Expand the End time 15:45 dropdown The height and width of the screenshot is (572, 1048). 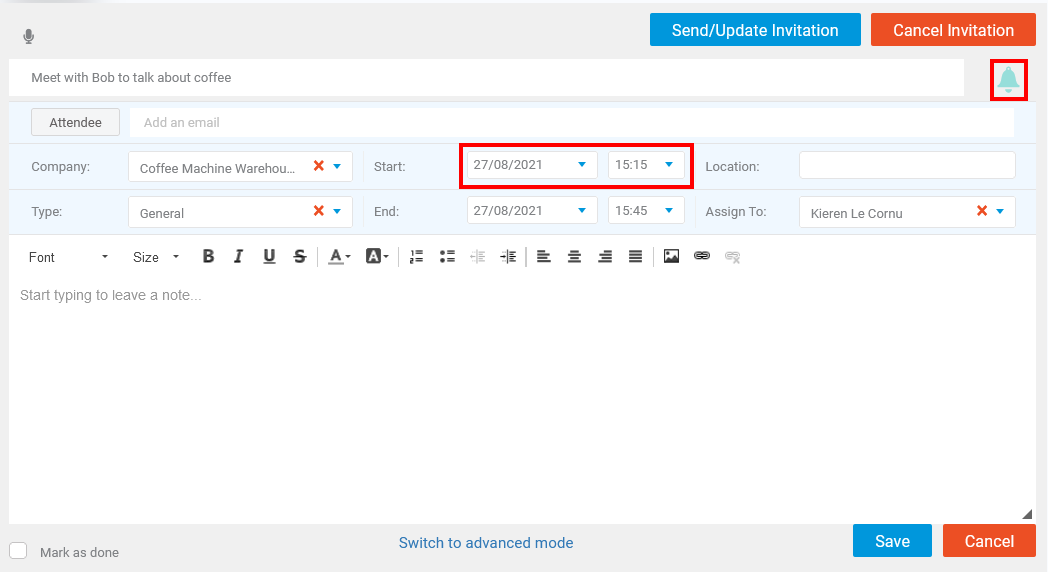coord(669,210)
